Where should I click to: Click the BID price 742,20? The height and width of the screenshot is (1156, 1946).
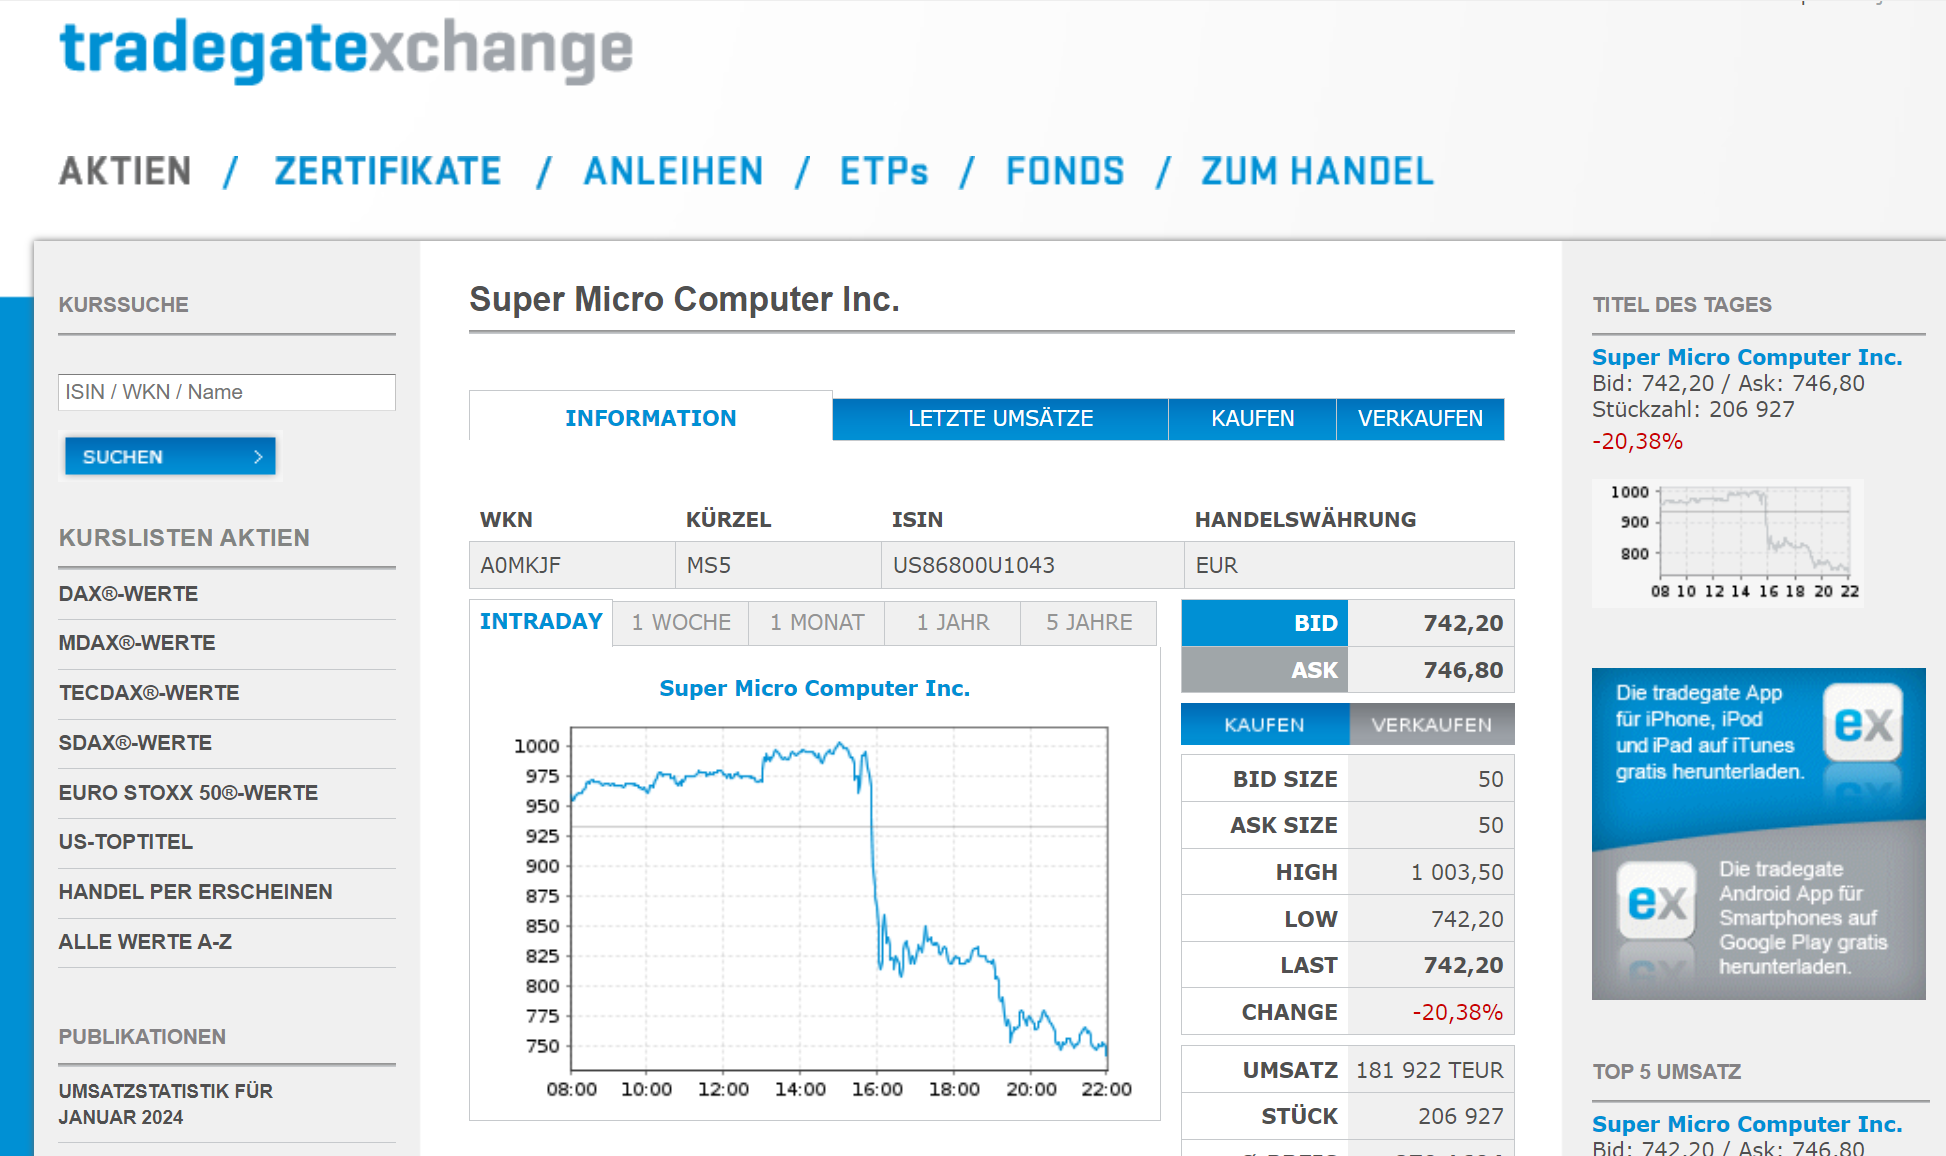(1463, 624)
